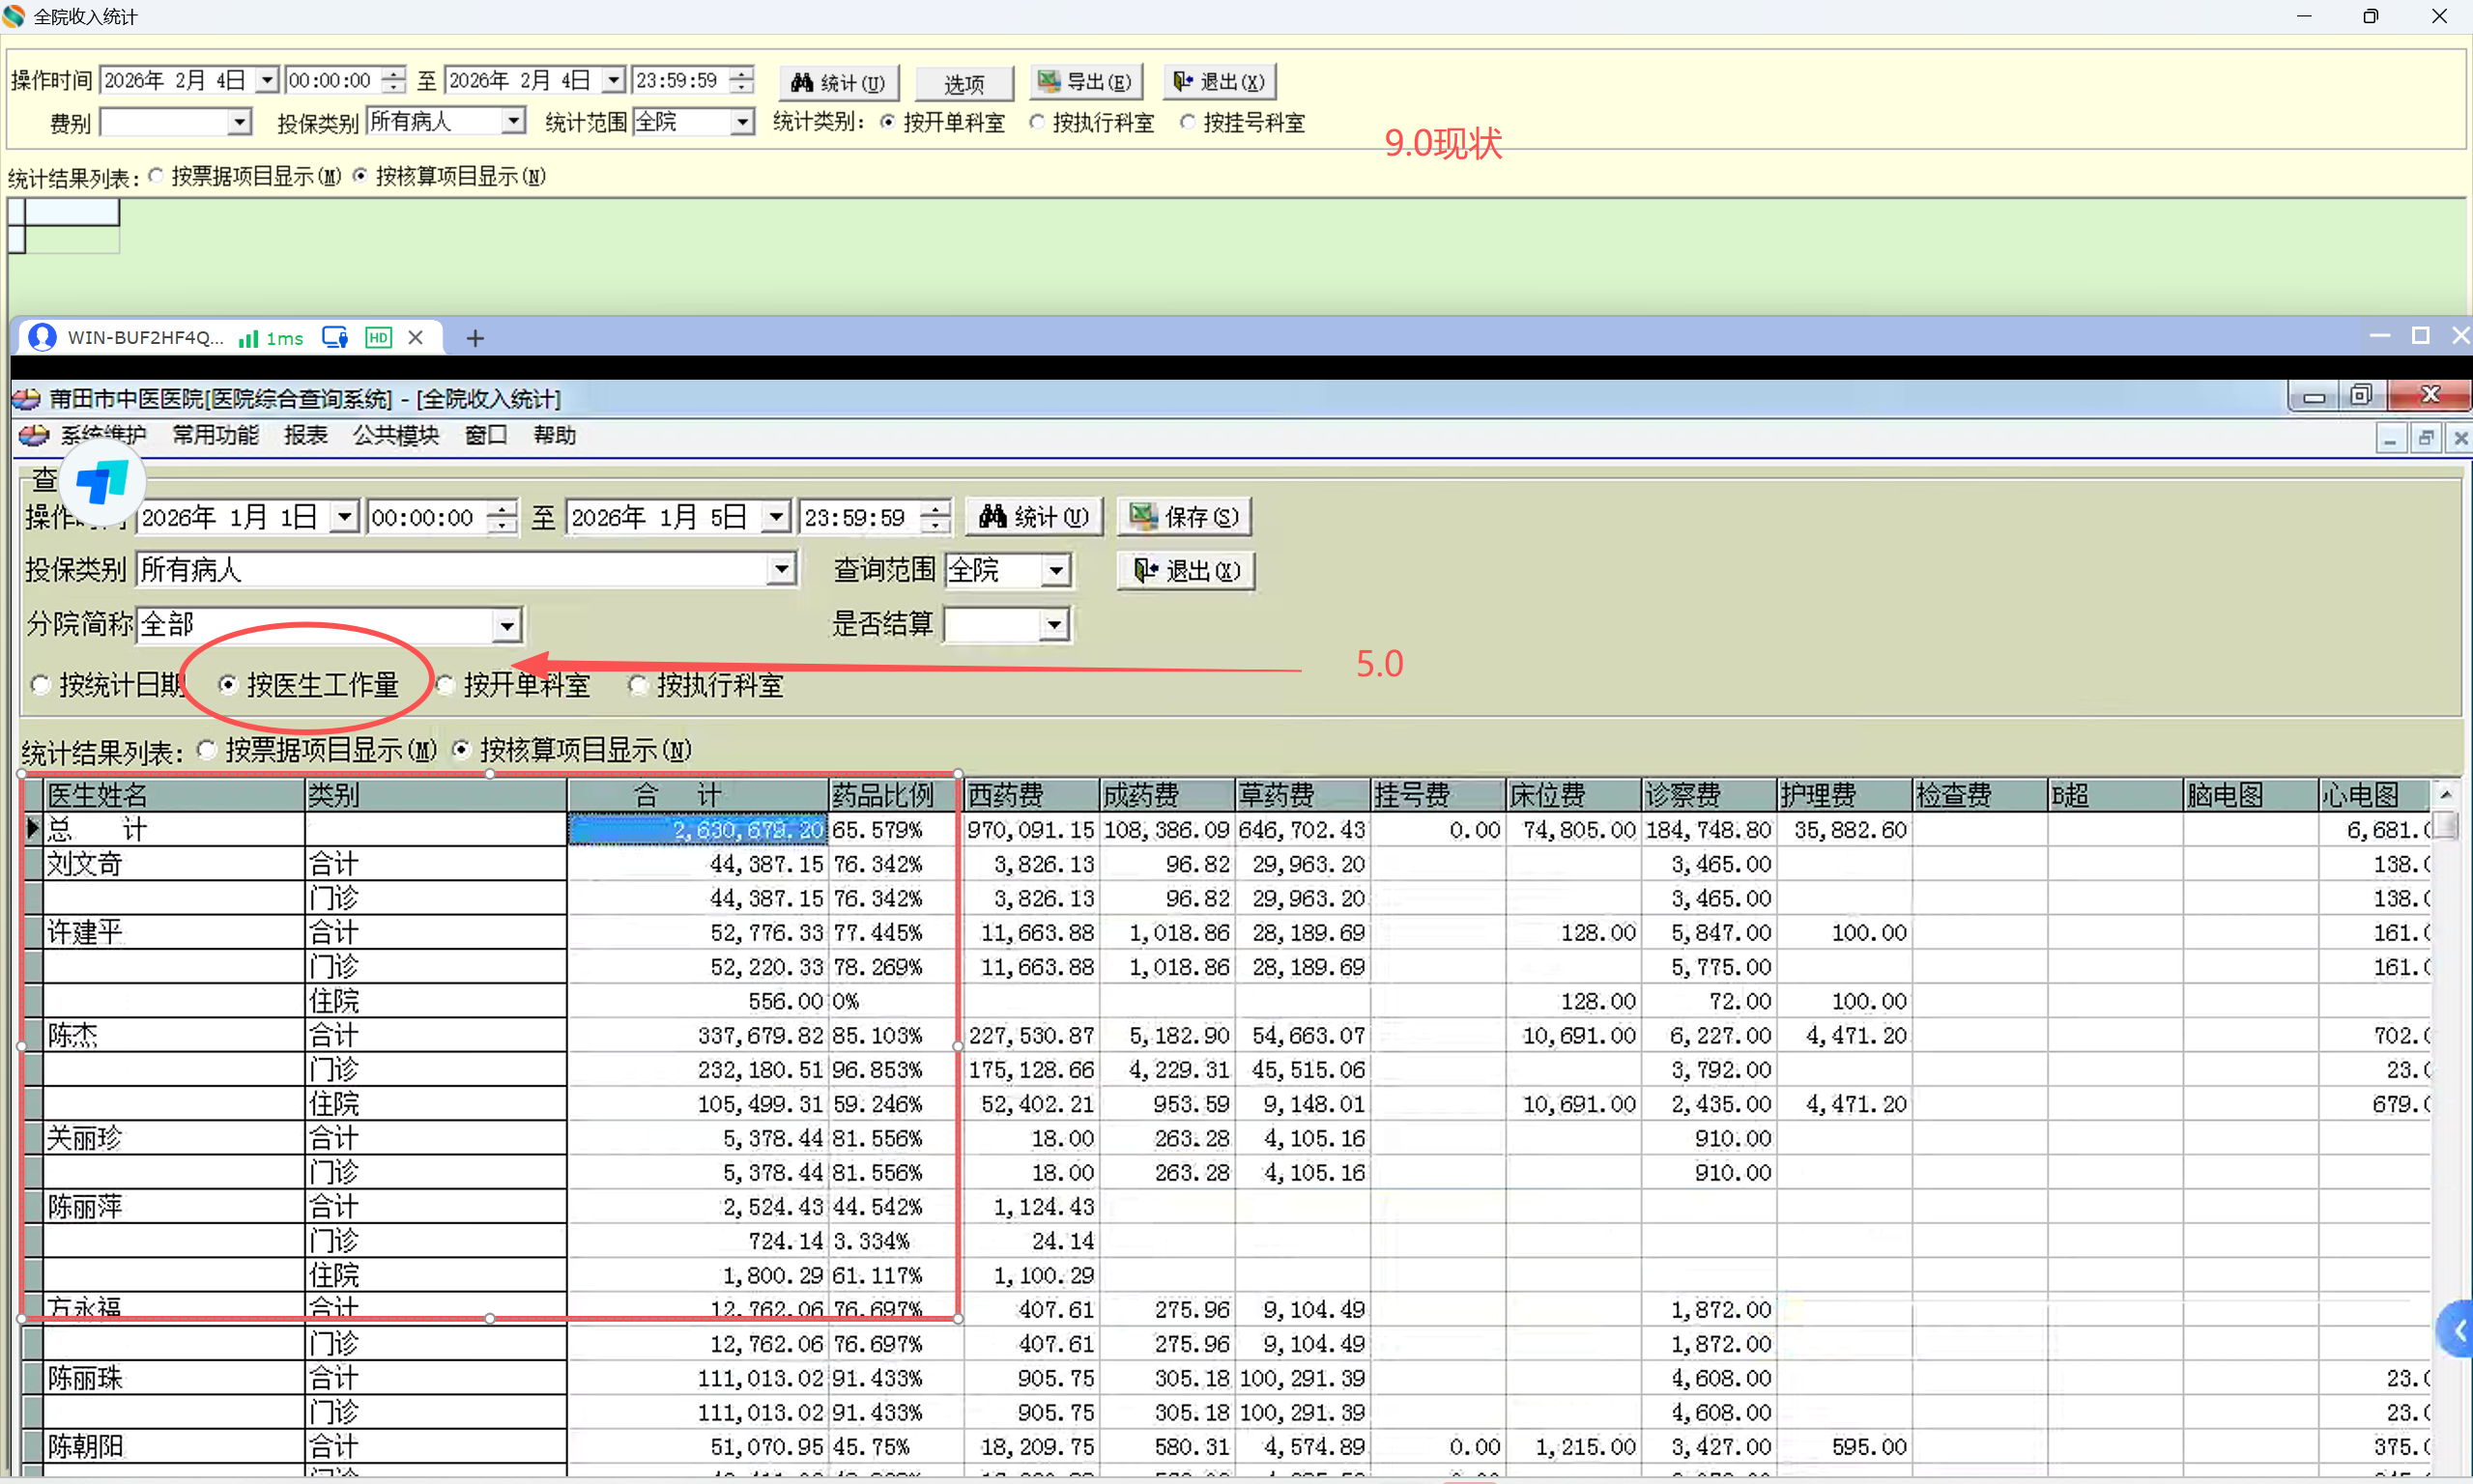Click the grid vertical scrollbar thumb
The width and height of the screenshot is (2473, 1484).
[x=2445, y=826]
